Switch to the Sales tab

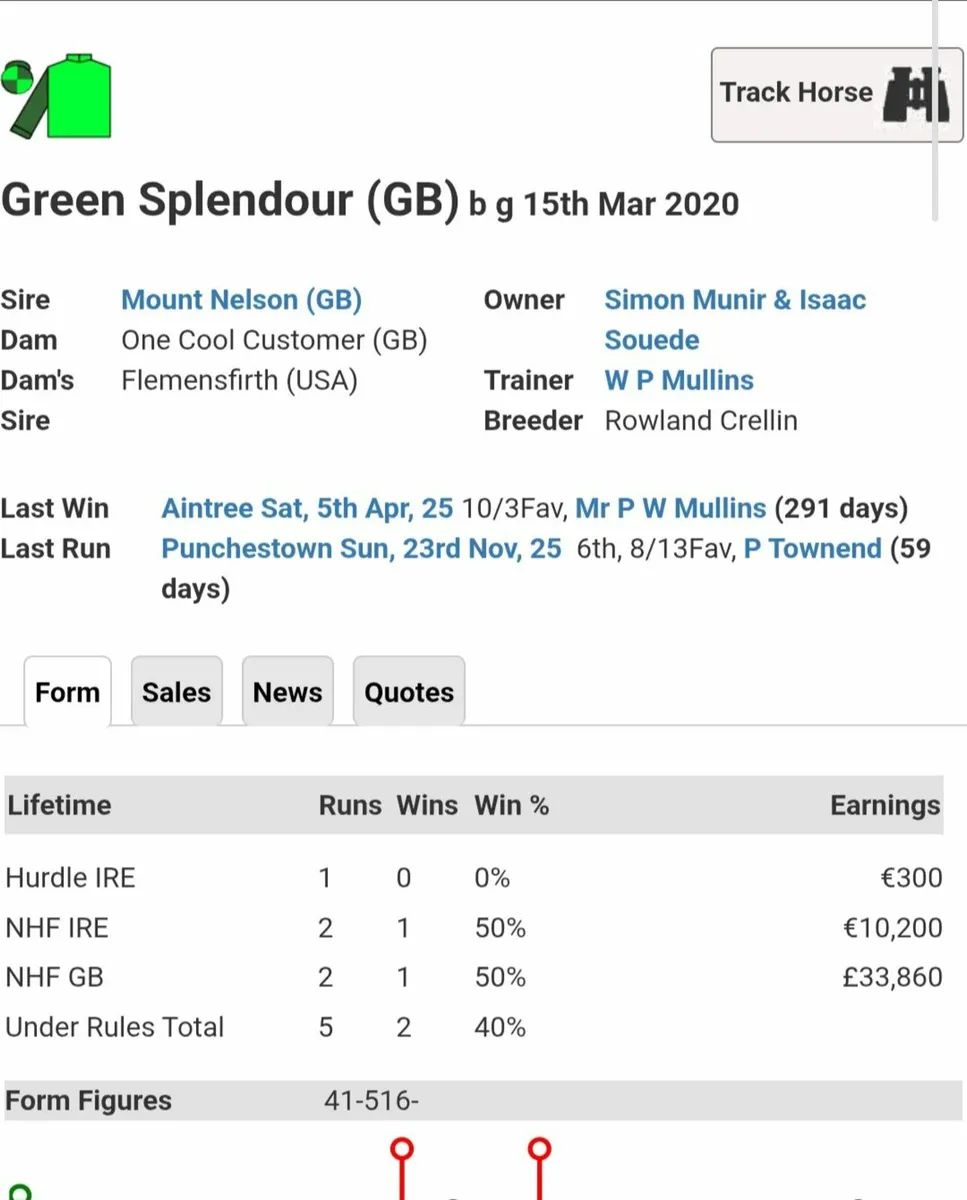click(176, 692)
